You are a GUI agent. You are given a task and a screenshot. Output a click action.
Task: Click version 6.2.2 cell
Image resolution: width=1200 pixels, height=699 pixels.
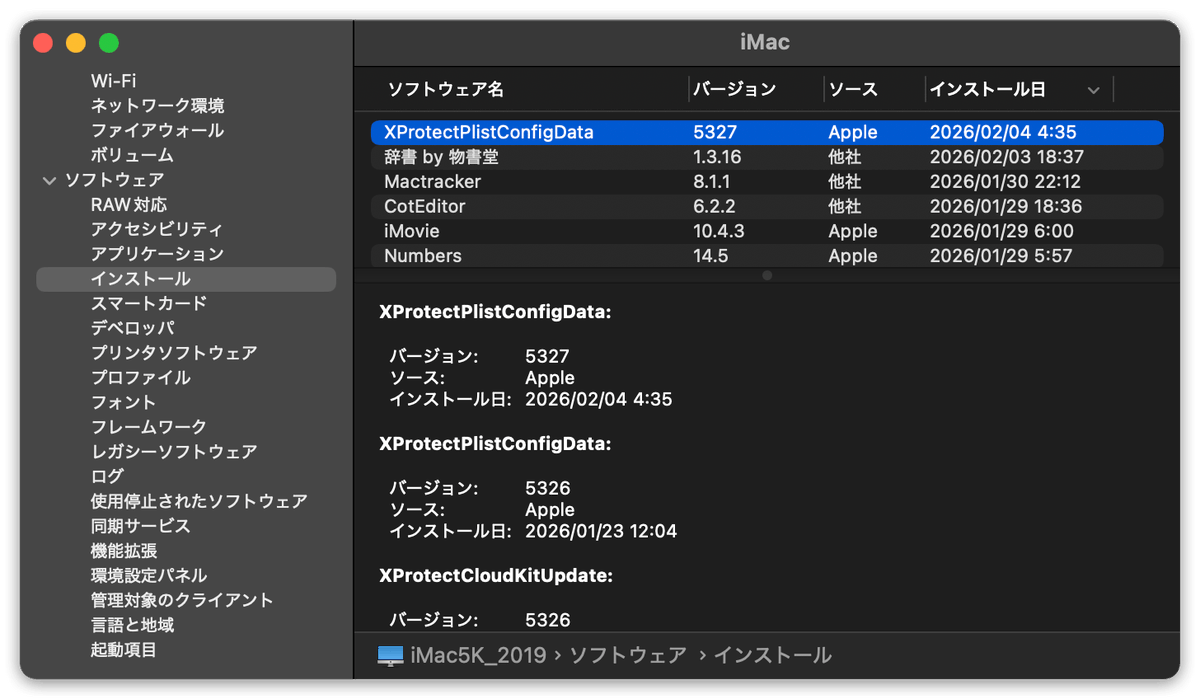(714, 207)
